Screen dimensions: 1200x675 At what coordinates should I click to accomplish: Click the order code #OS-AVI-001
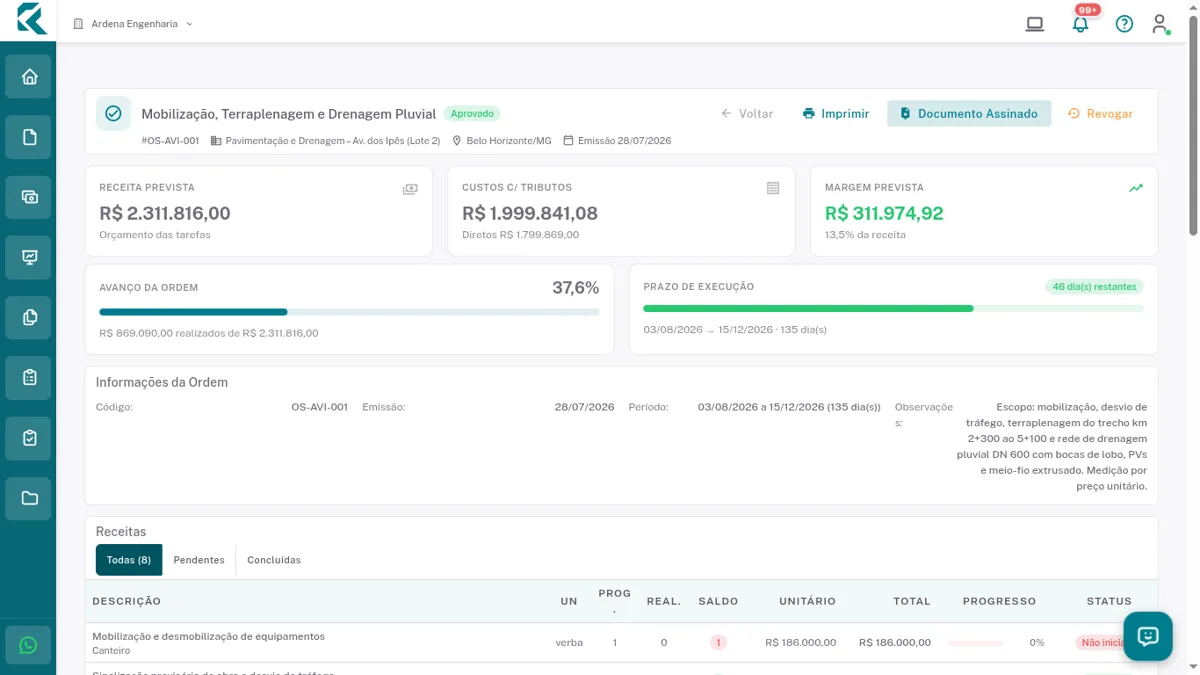click(170, 141)
